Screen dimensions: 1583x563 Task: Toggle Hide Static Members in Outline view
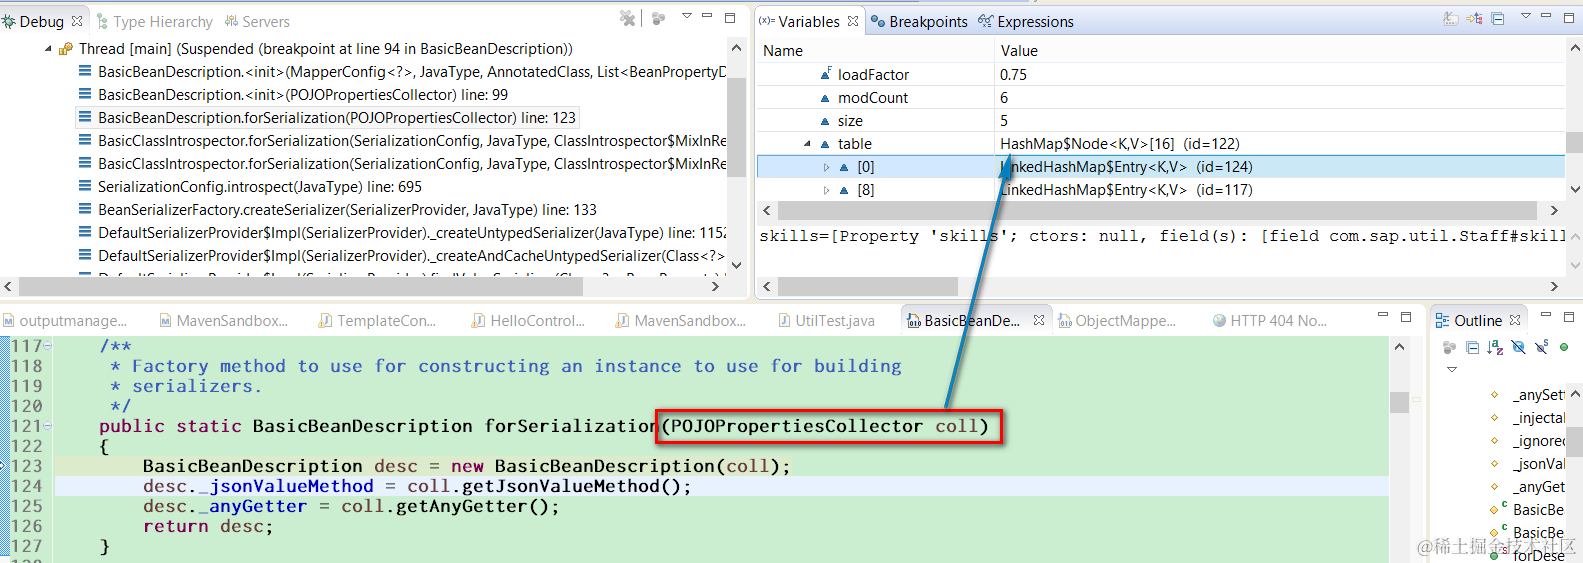tap(1541, 347)
